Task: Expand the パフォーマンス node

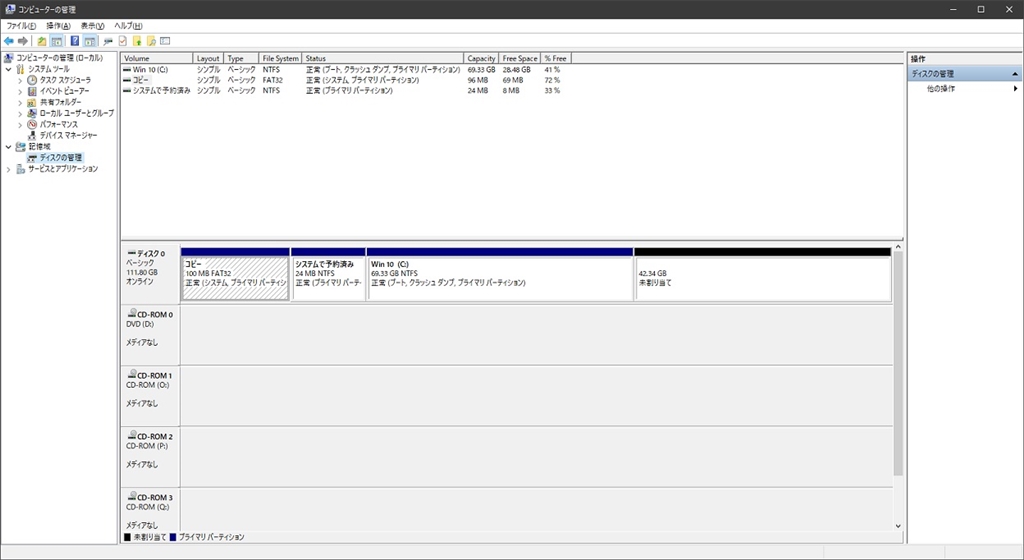Action: [x=20, y=124]
